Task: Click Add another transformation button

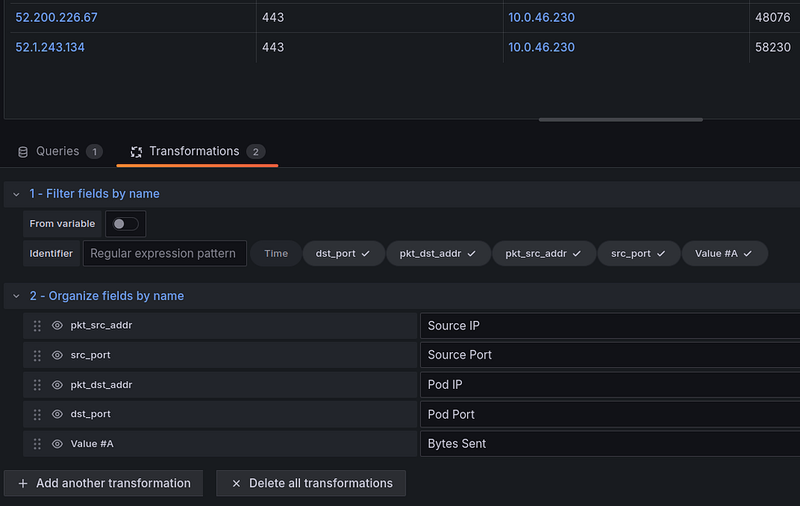Action: click(104, 483)
